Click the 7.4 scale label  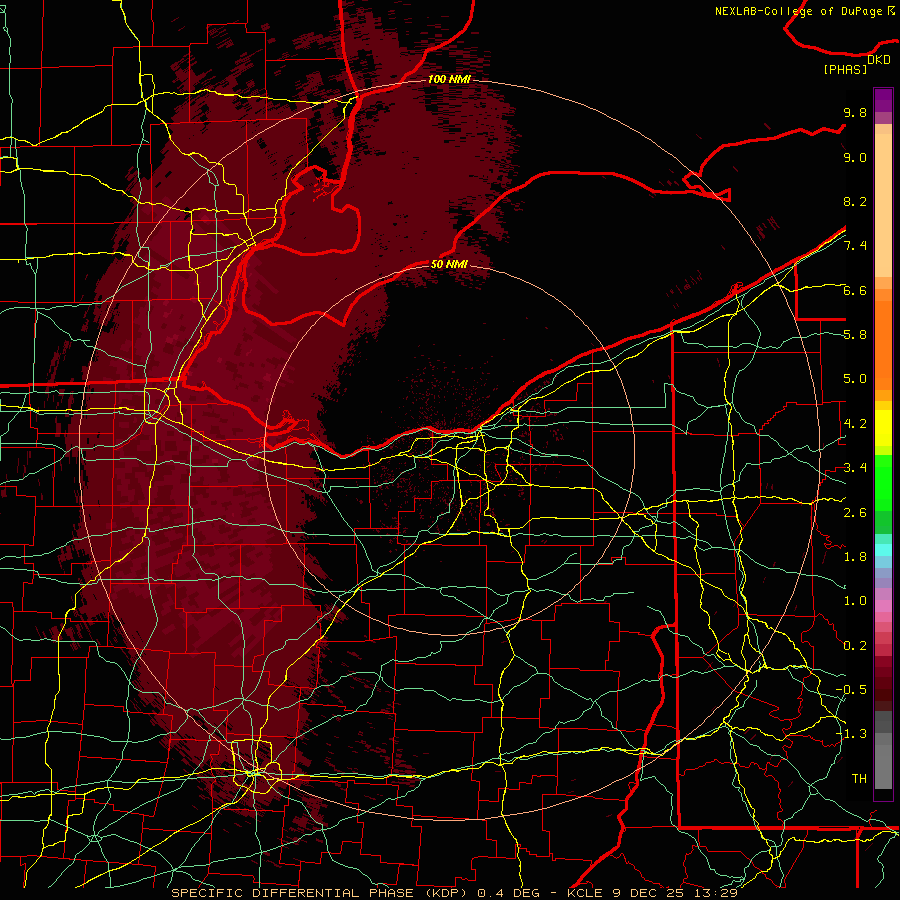coord(855,246)
